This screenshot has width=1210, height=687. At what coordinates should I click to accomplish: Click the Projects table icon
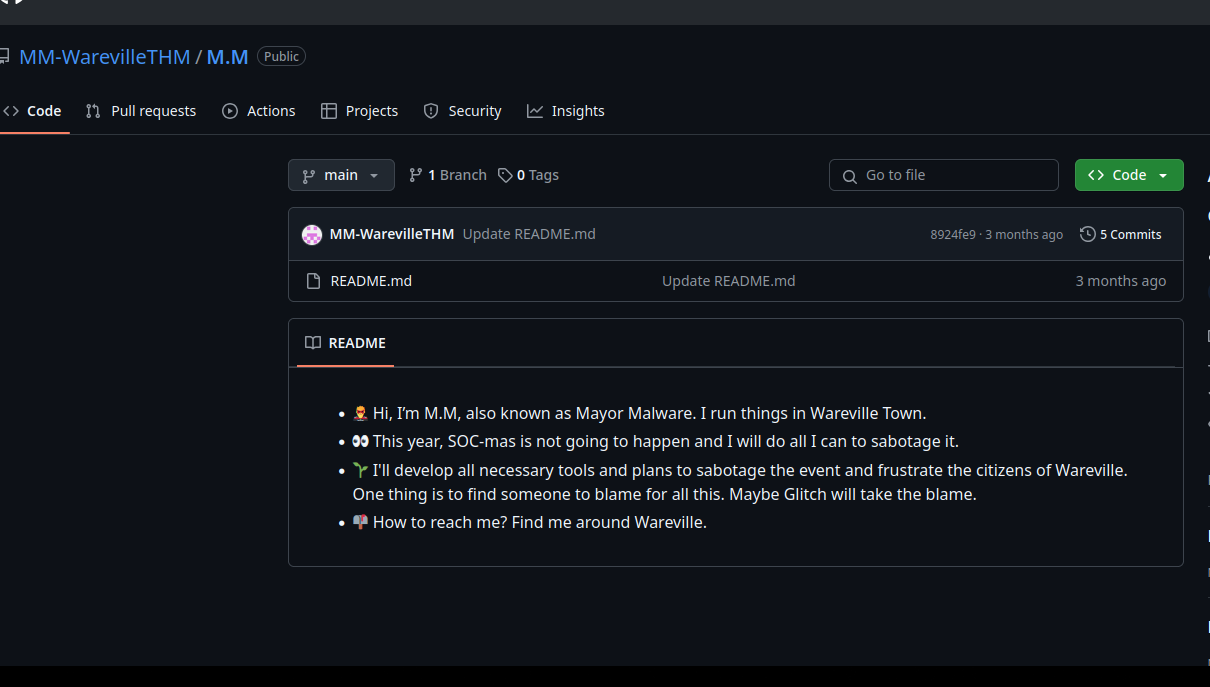(x=329, y=111)
